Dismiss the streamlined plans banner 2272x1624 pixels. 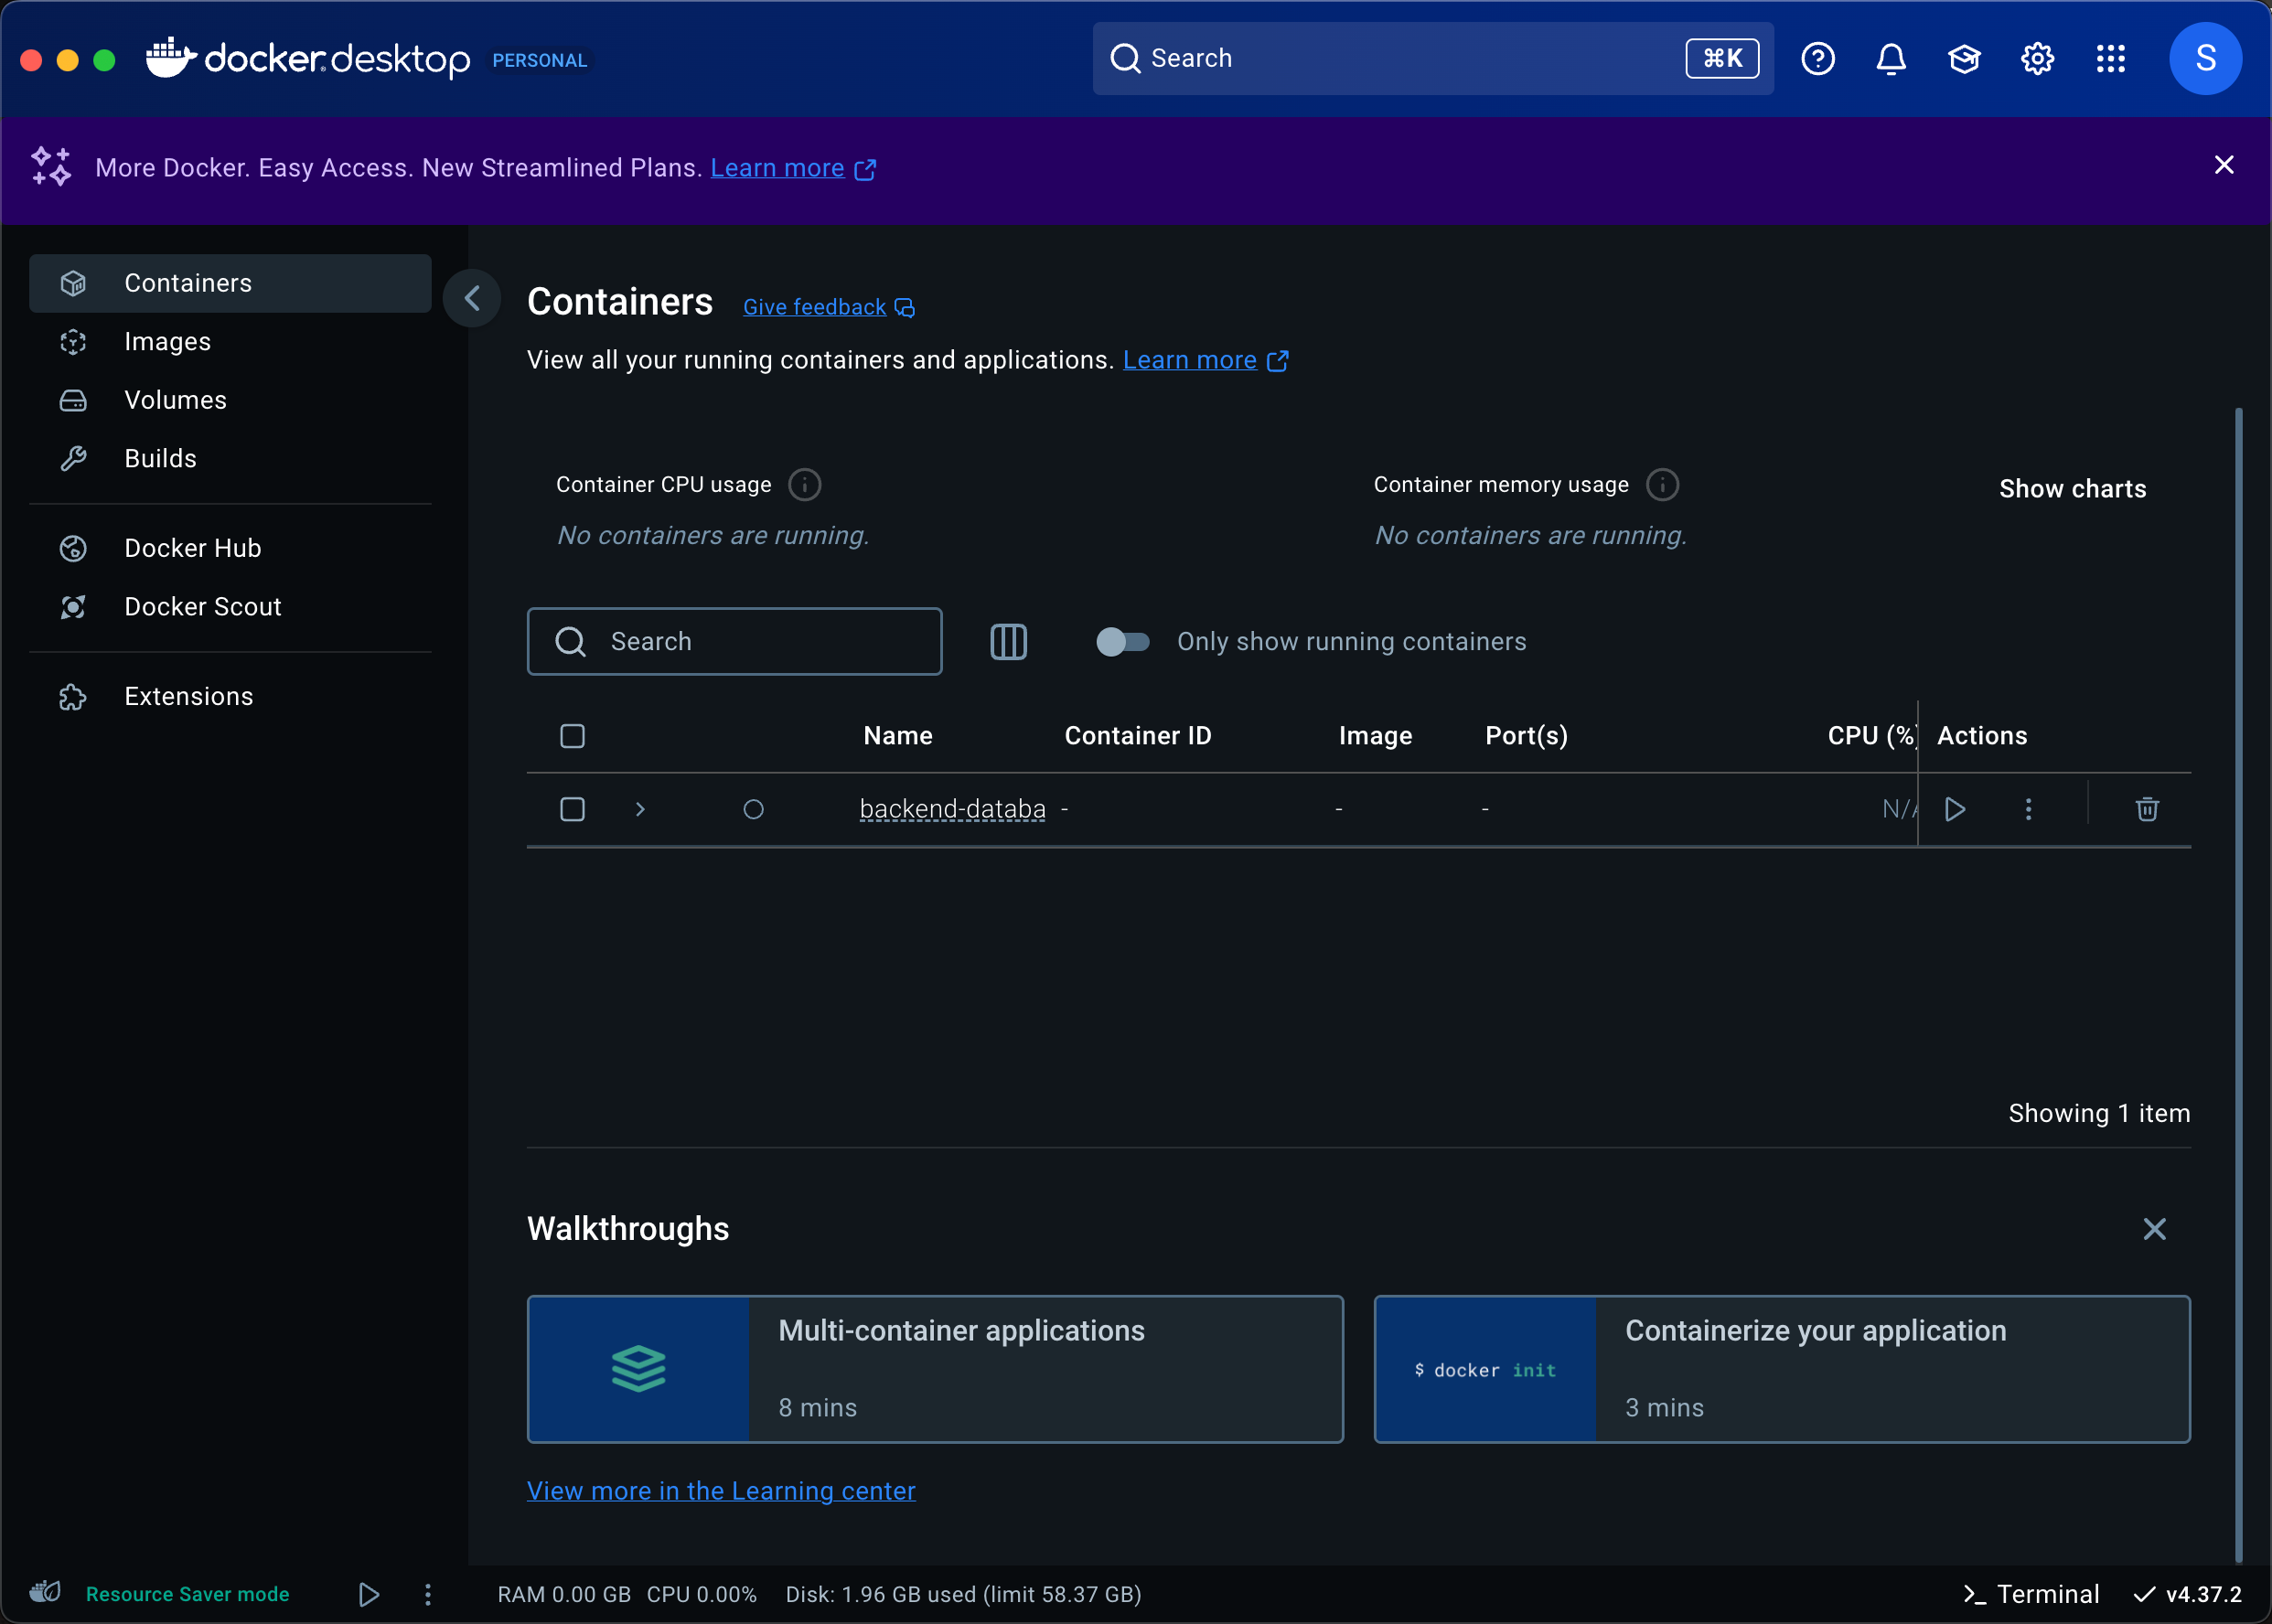(2223, 165)
